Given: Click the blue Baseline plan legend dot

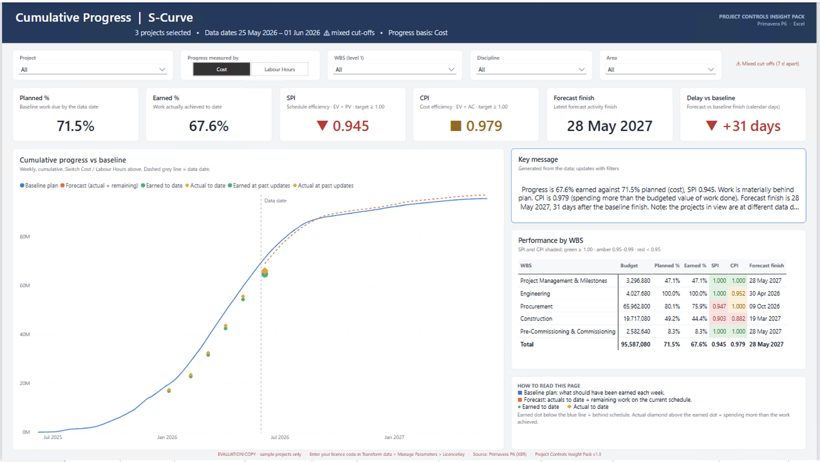Looking at the screenshot, I should 22,185.
